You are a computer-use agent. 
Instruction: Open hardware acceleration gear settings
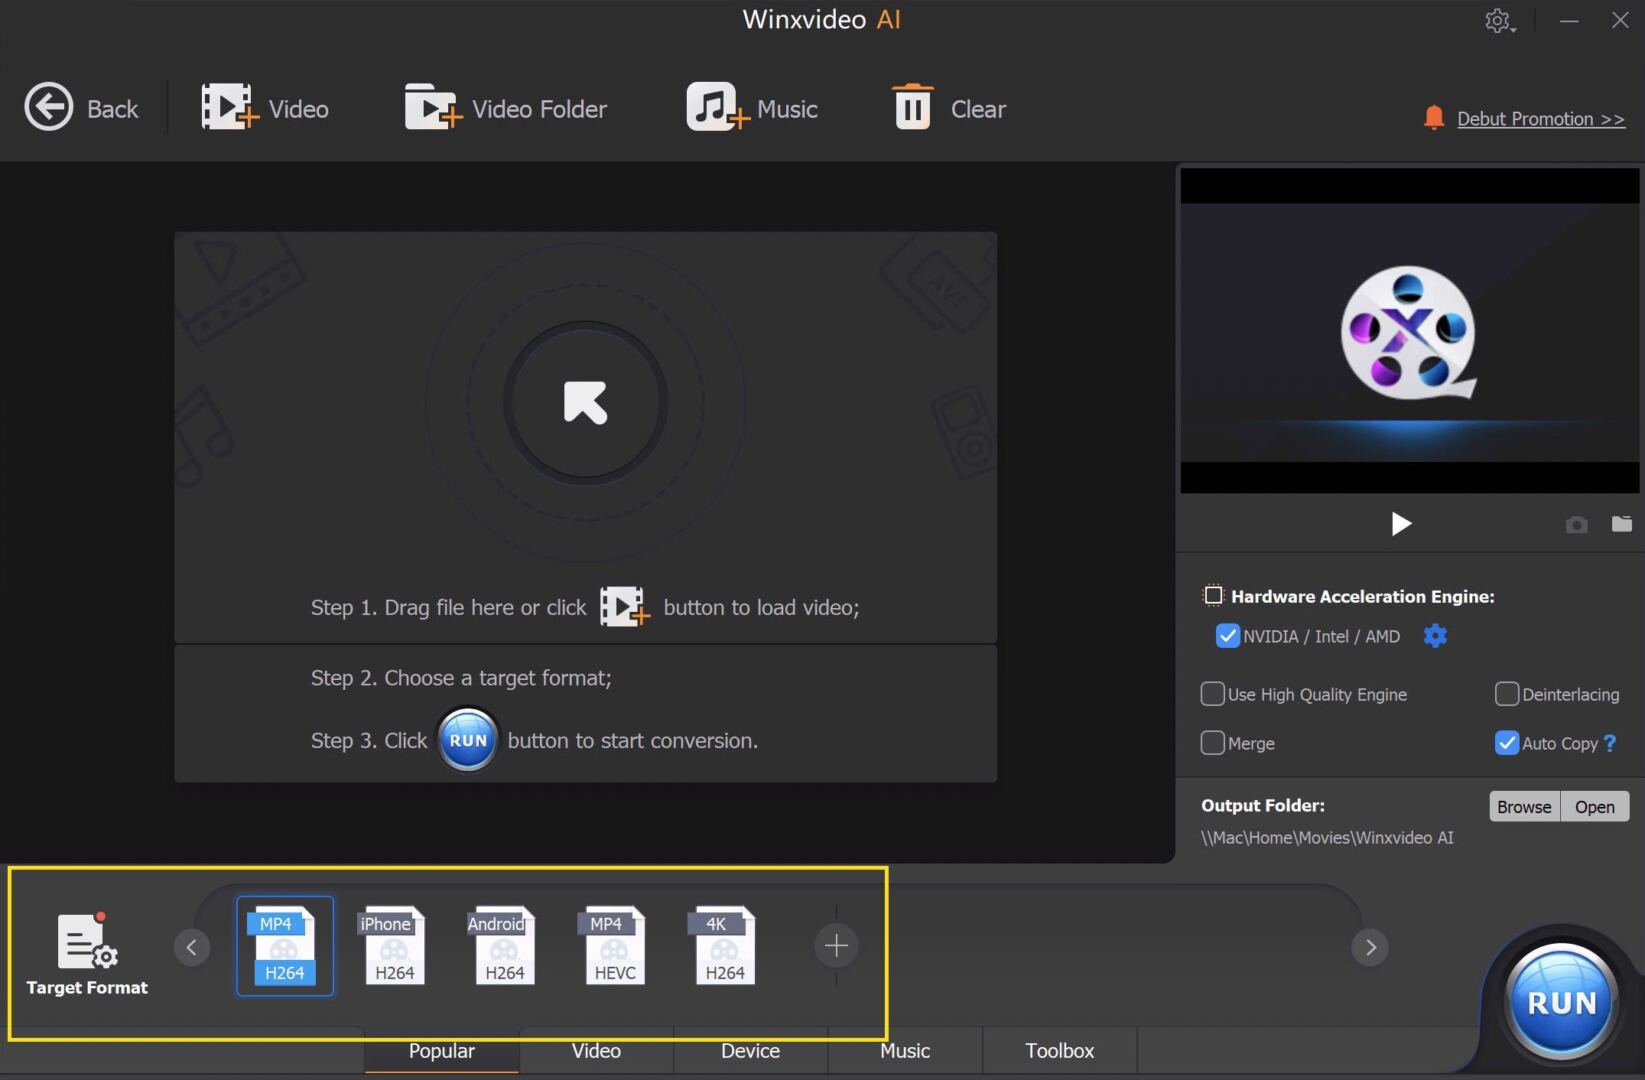pos(1435,636)
